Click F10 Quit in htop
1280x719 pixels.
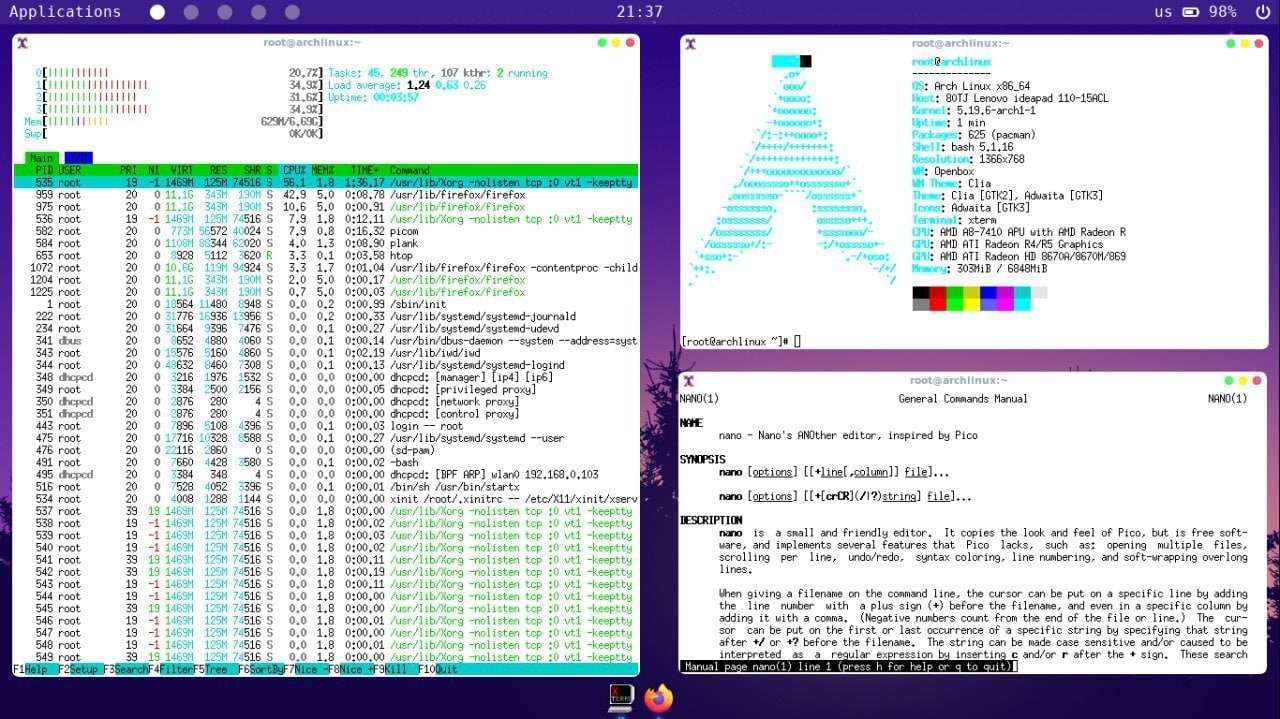(x=438, y=669)
